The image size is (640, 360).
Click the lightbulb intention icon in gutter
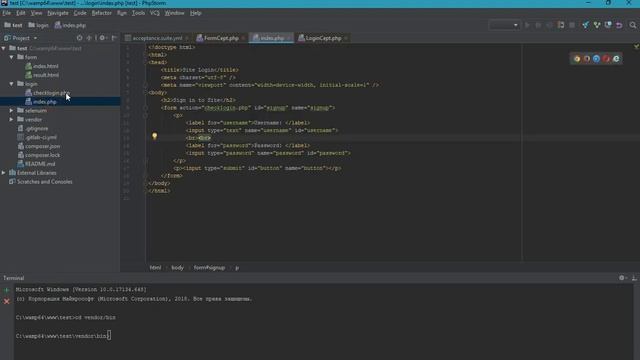coord(154,136)
